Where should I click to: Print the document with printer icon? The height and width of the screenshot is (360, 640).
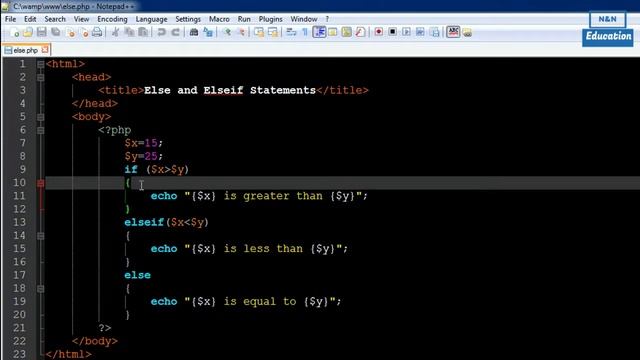coord(97,32)
